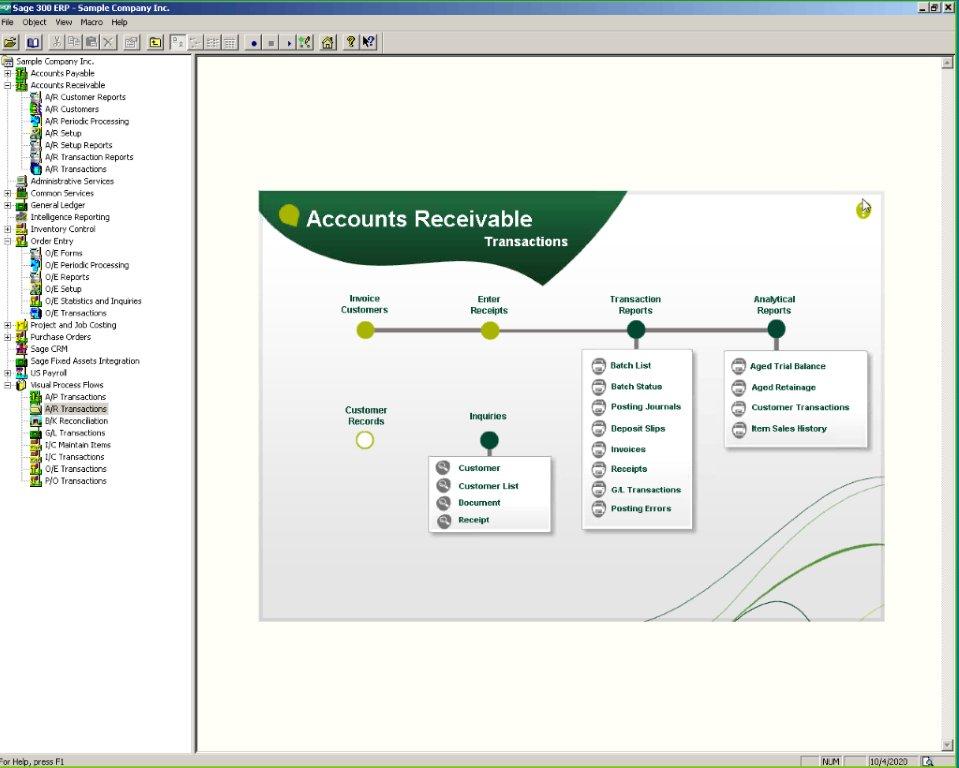Click the Posting Journals report link
This screenshot has width=959, height=768.
[x=645, y=407]
